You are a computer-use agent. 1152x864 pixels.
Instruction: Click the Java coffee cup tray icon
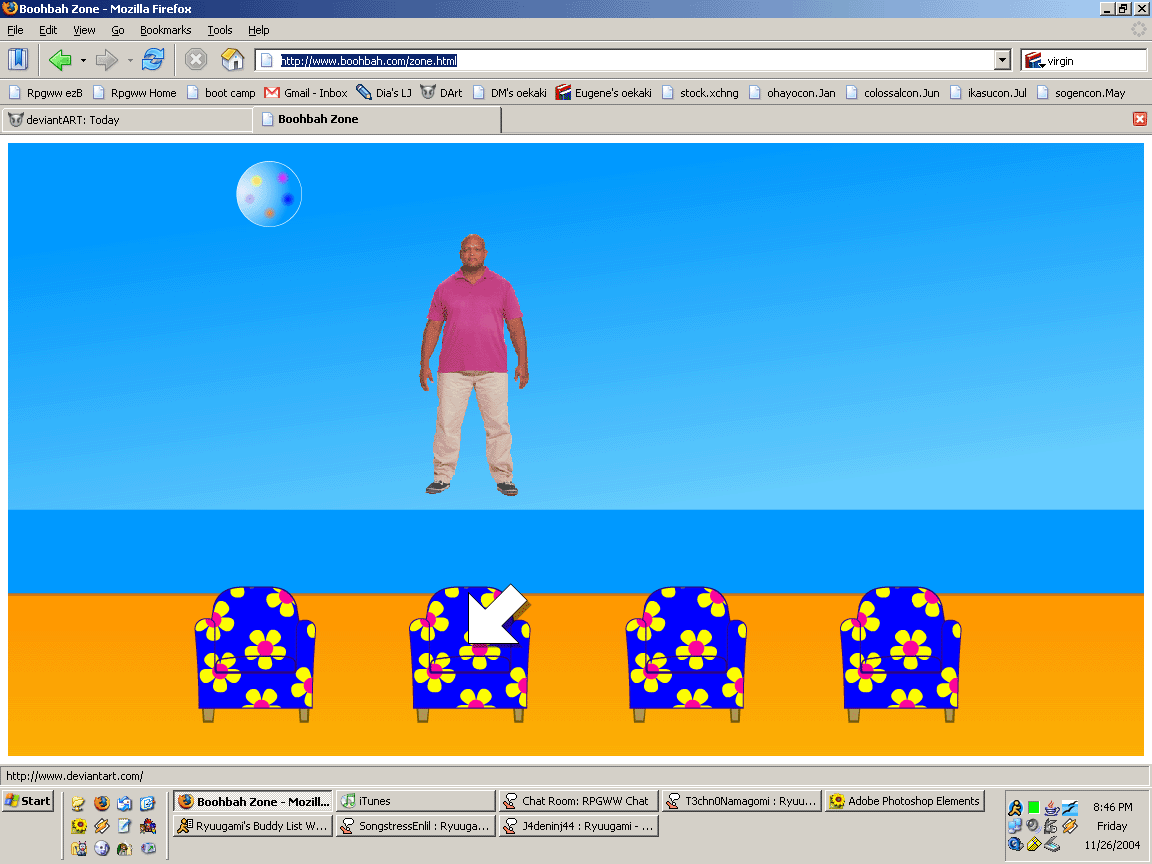tap(1051, 808)
